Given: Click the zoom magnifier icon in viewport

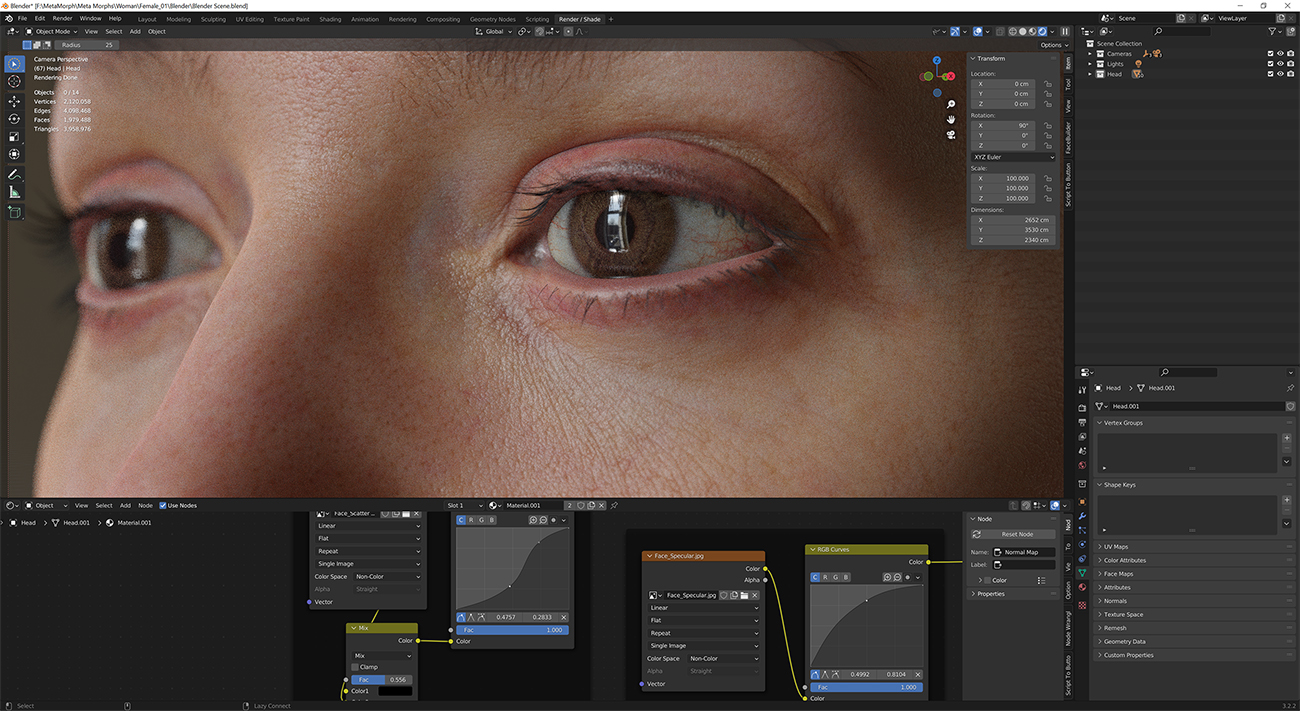Looking at the screenshot, I should point(951,104).
